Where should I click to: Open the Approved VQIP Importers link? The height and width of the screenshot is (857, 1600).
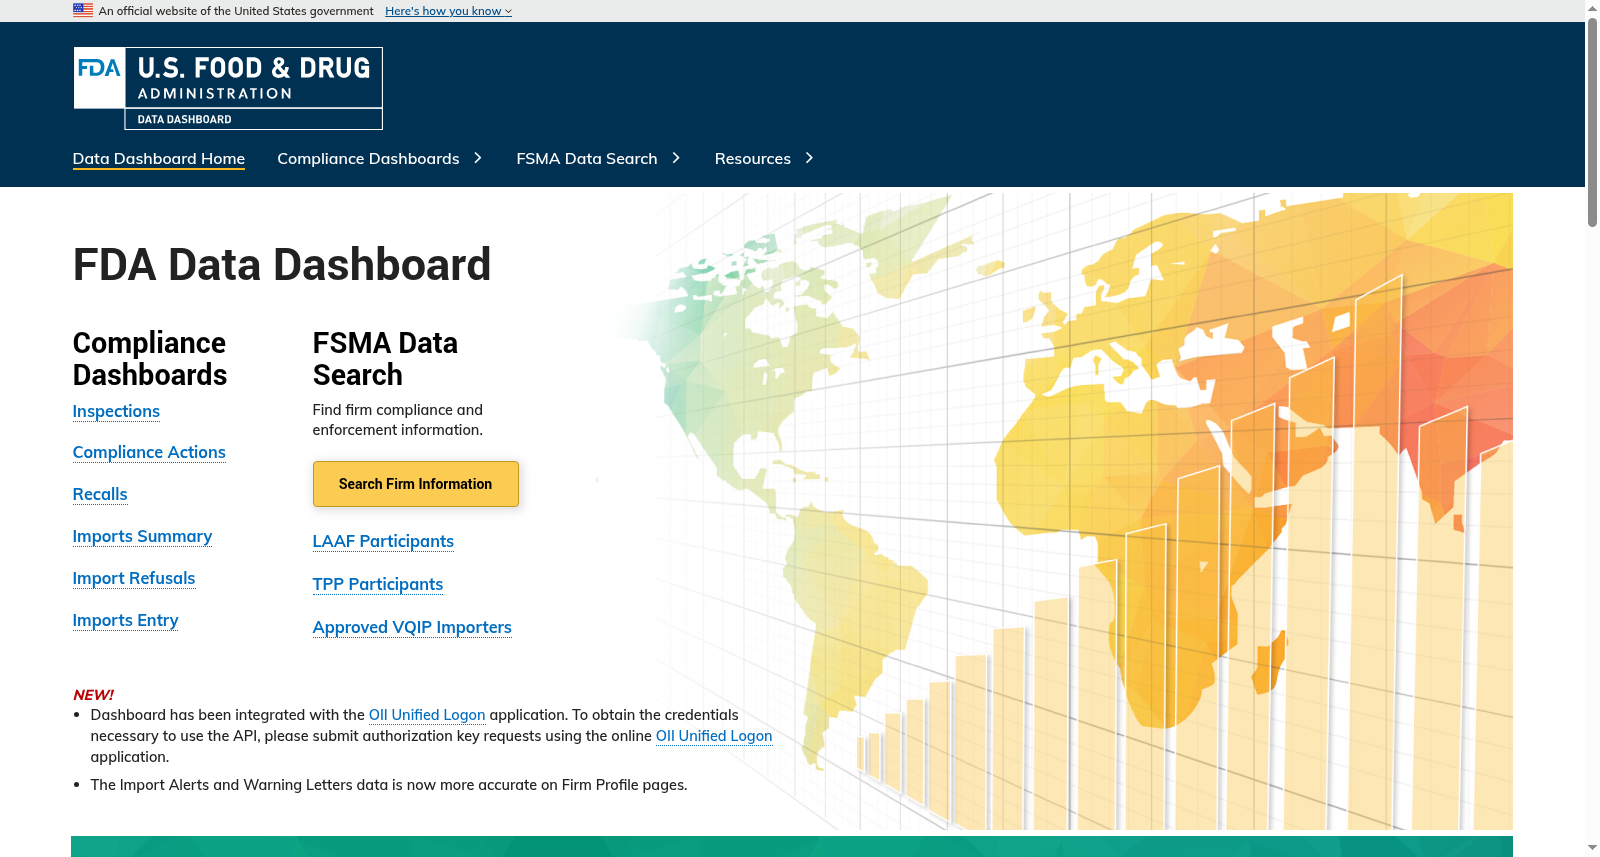tap(412, 627)
